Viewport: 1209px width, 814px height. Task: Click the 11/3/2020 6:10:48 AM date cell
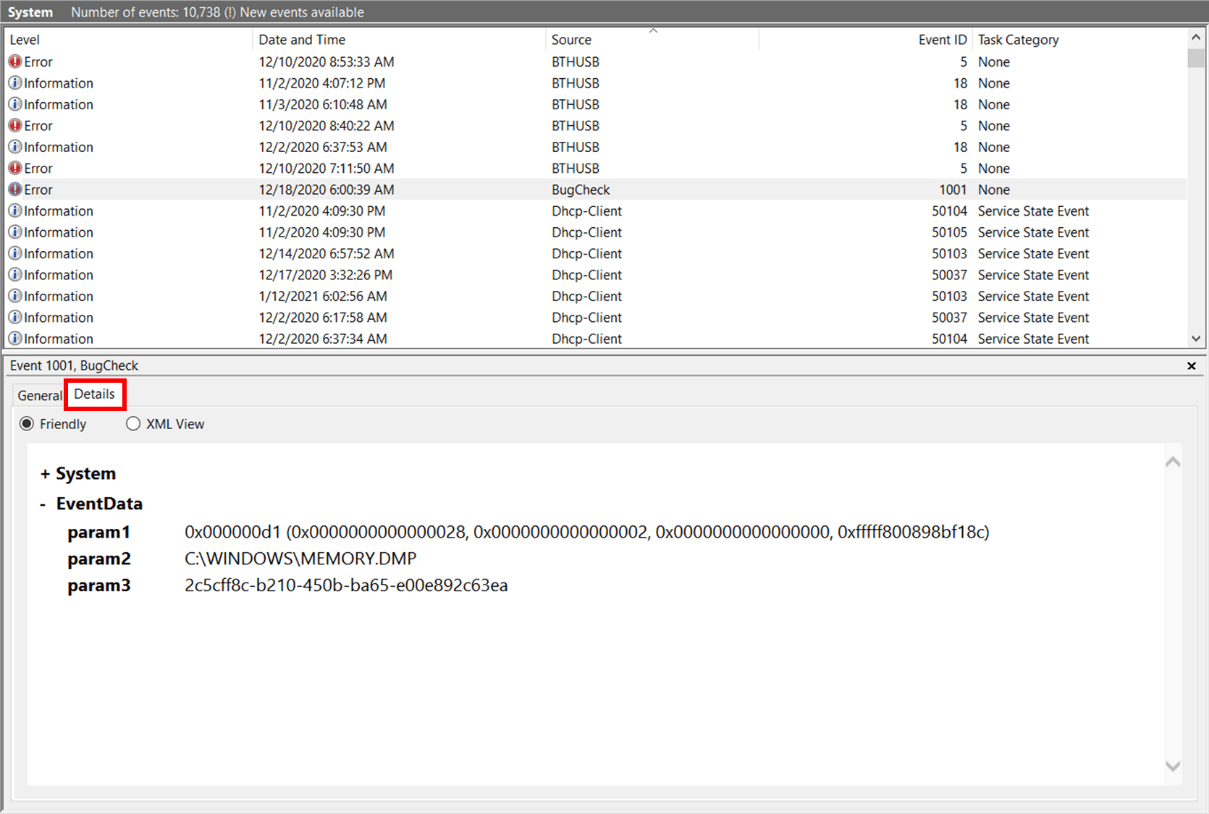tap(323, 104)
